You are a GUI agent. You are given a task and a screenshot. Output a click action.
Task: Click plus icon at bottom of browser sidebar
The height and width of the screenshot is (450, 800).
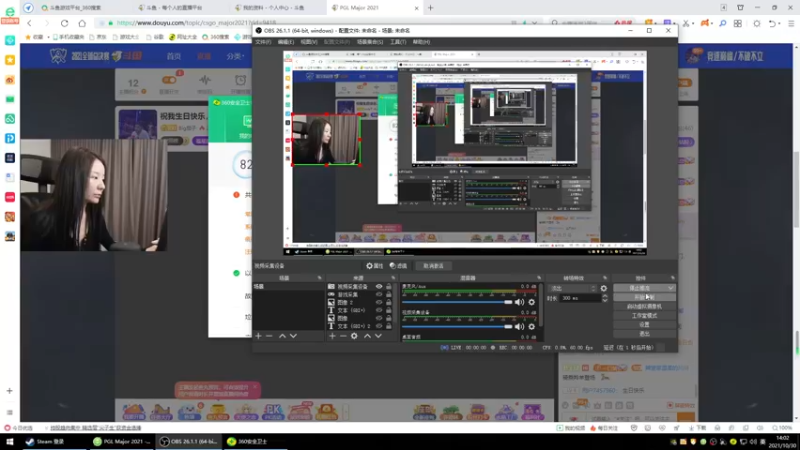pyautogui.click(x=10, y=391)
